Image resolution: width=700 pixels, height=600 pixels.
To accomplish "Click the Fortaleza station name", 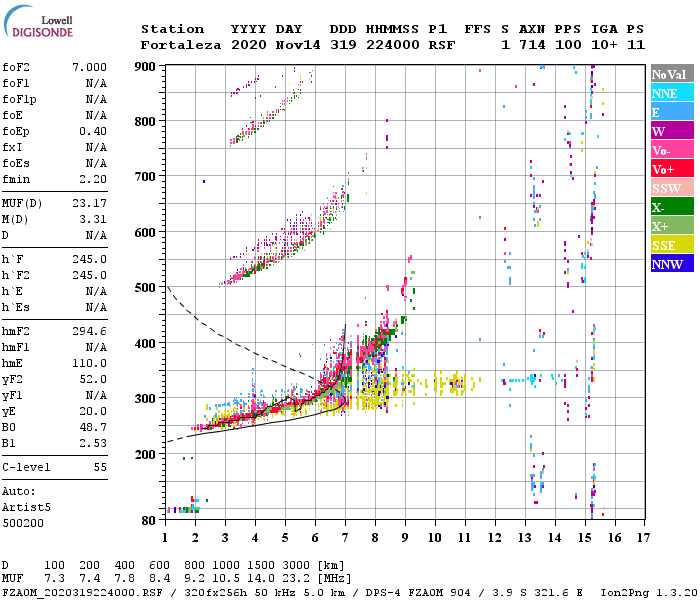I will click(x=181, y=45).
